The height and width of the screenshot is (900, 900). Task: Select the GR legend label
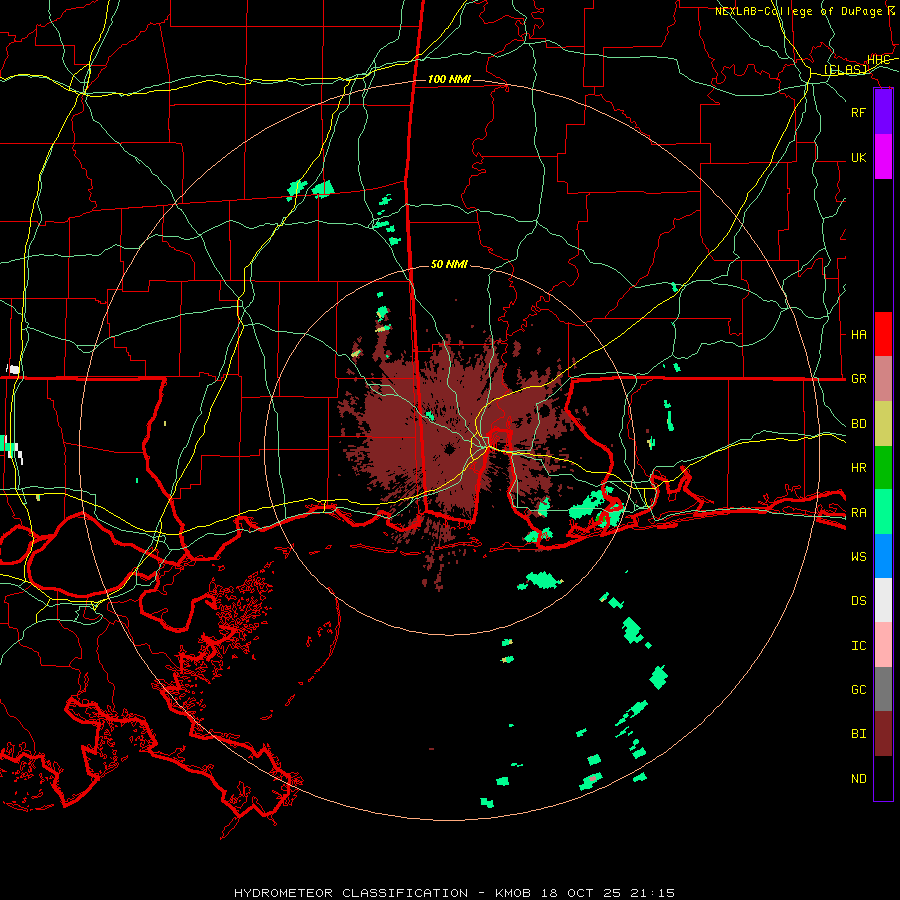[x=858, y=379]
